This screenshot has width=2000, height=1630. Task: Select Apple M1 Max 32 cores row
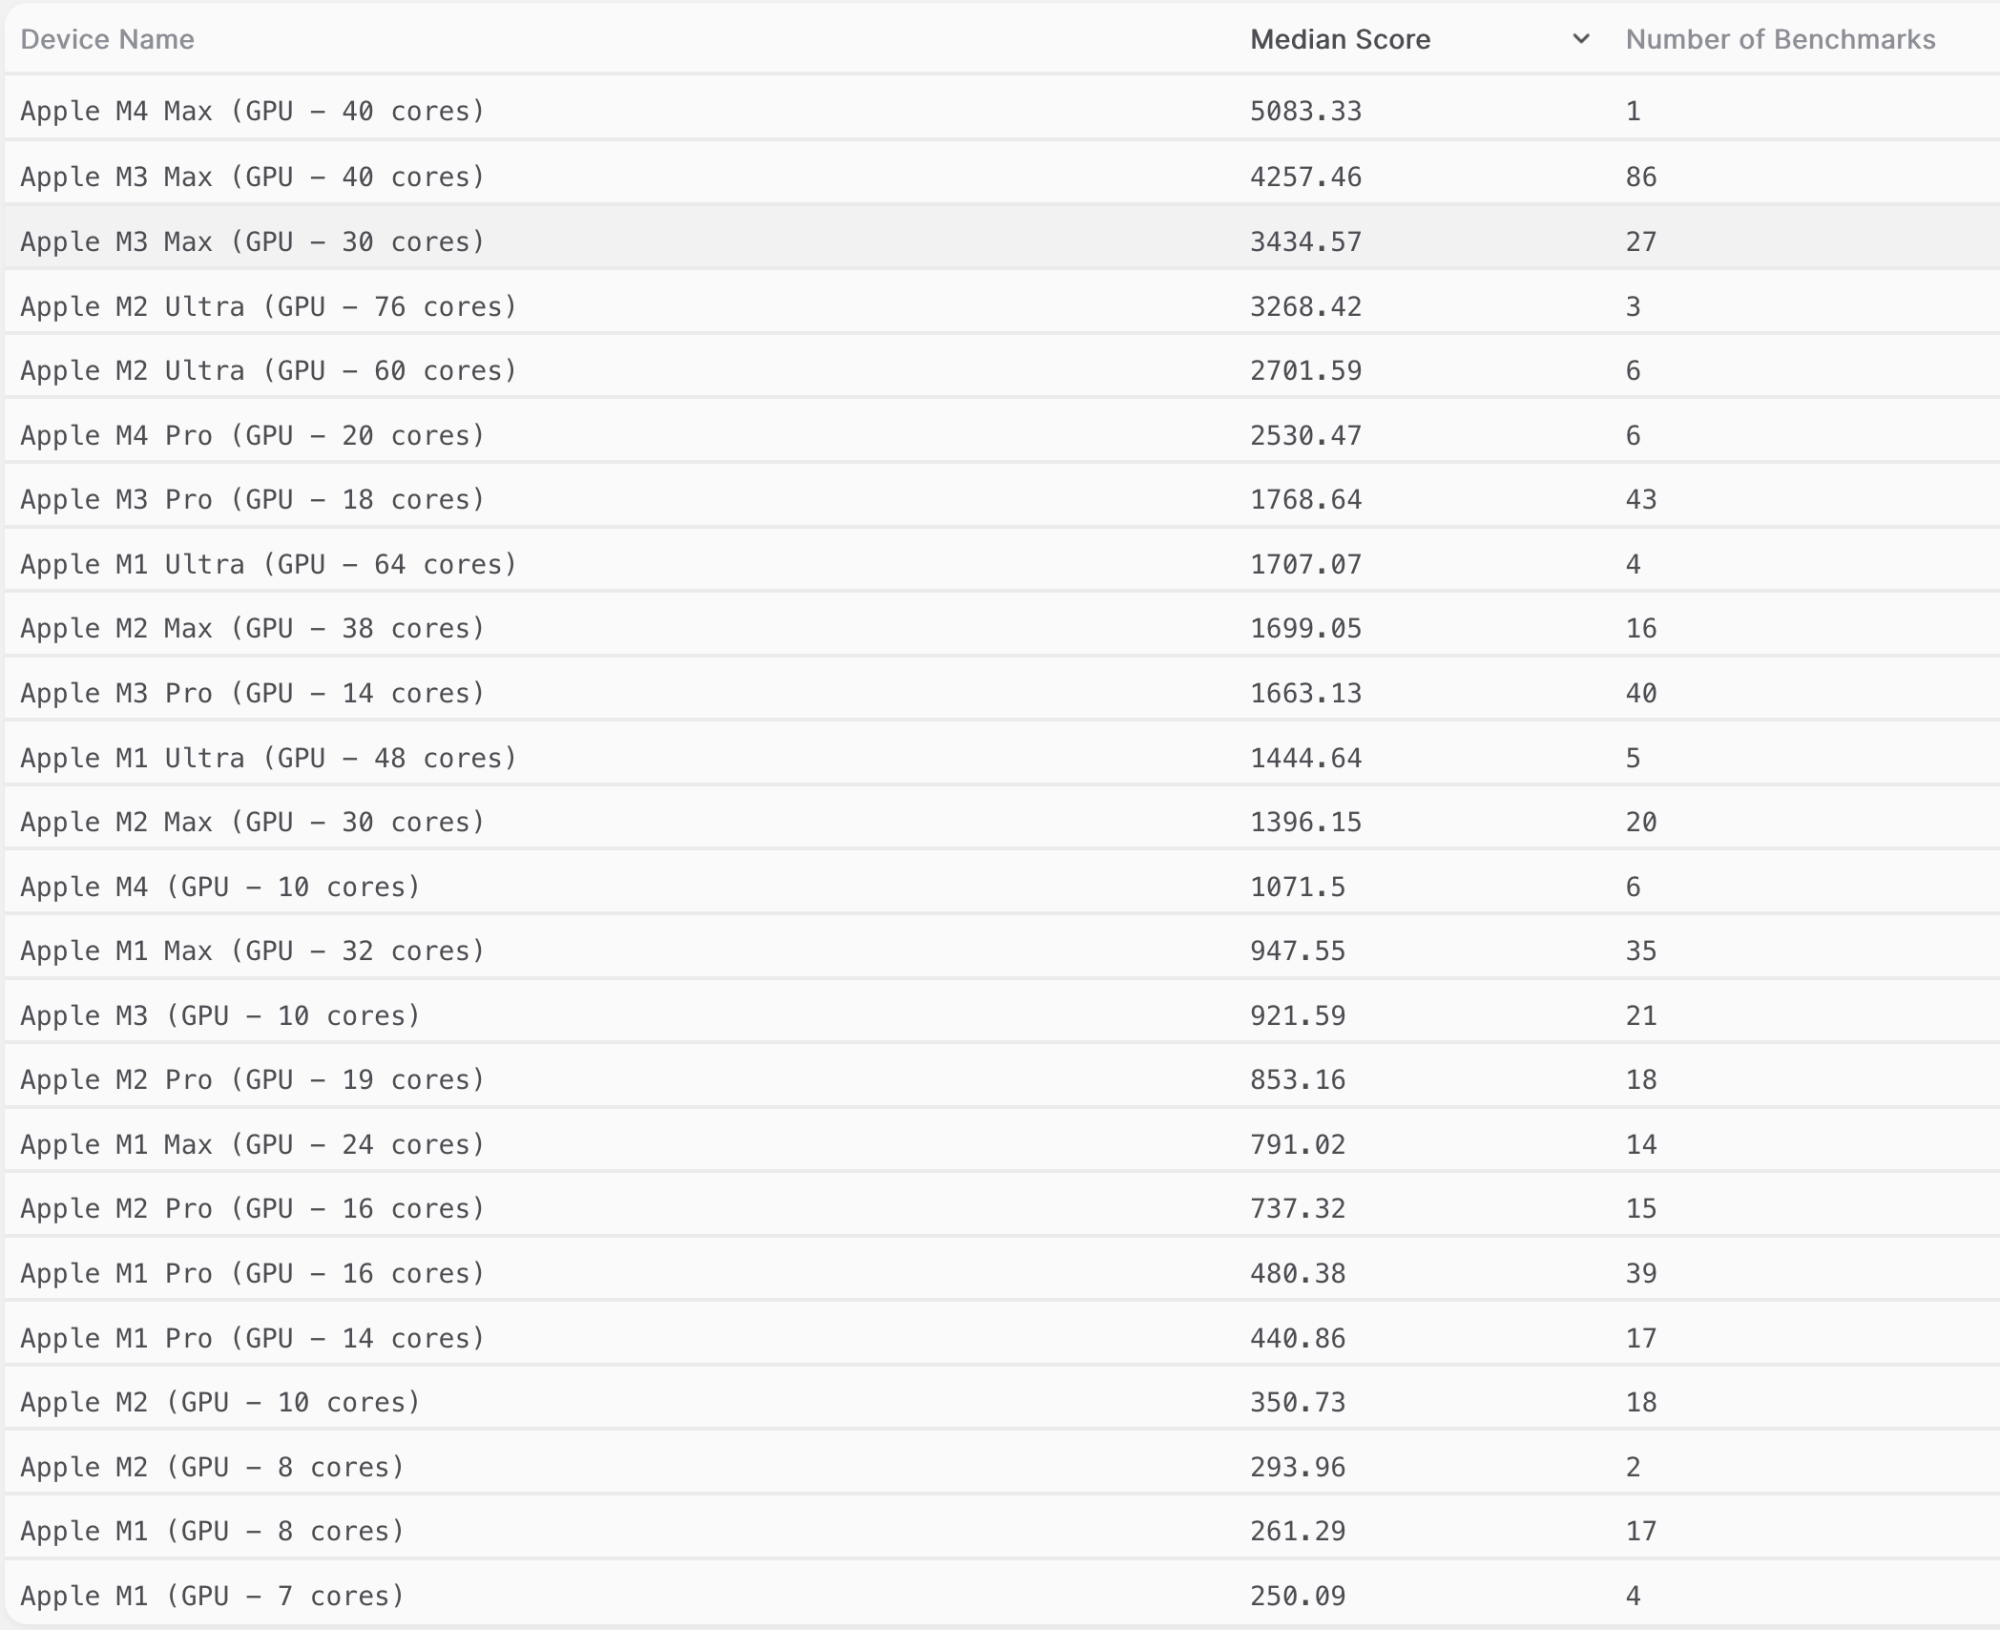coord(252,951)
